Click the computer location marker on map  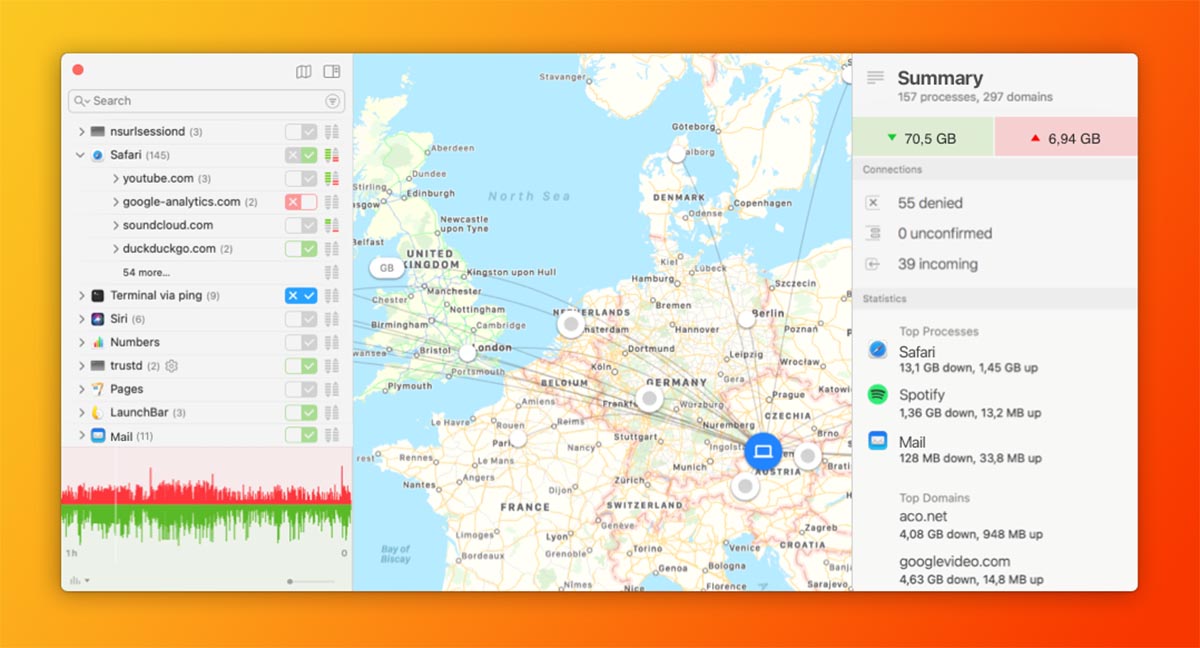(x=763, y=451)
